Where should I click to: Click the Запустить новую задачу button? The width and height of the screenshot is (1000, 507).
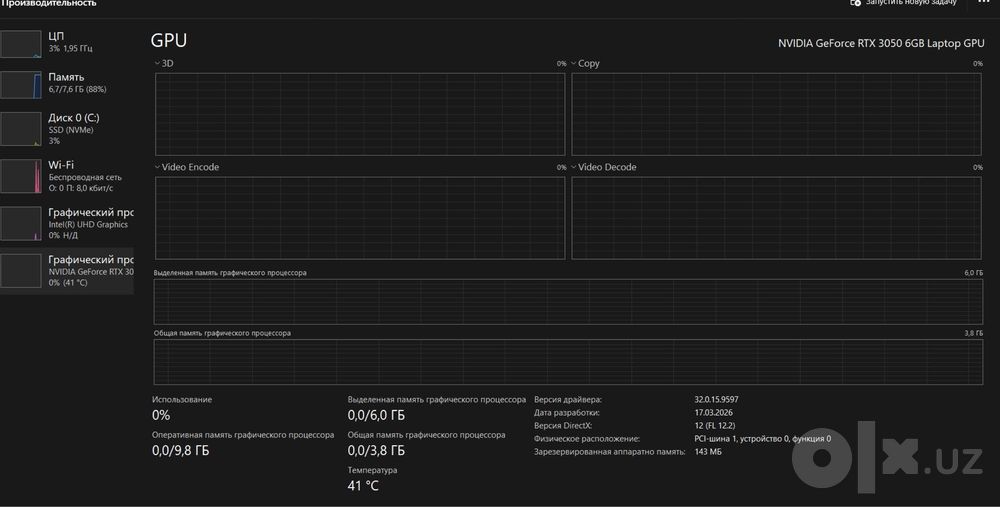coord(904,3)
